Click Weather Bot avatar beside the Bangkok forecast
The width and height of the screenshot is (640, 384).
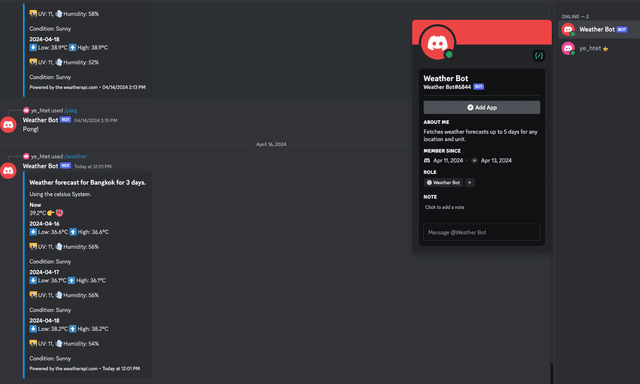click(x=8, y=171)
